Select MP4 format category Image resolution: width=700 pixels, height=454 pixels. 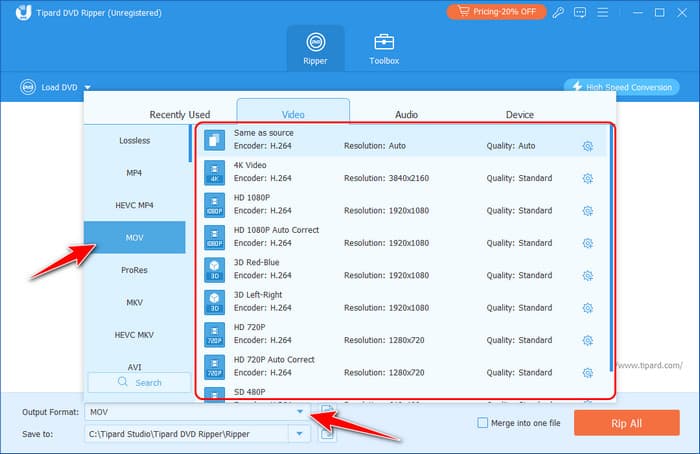tap(134, 173)
